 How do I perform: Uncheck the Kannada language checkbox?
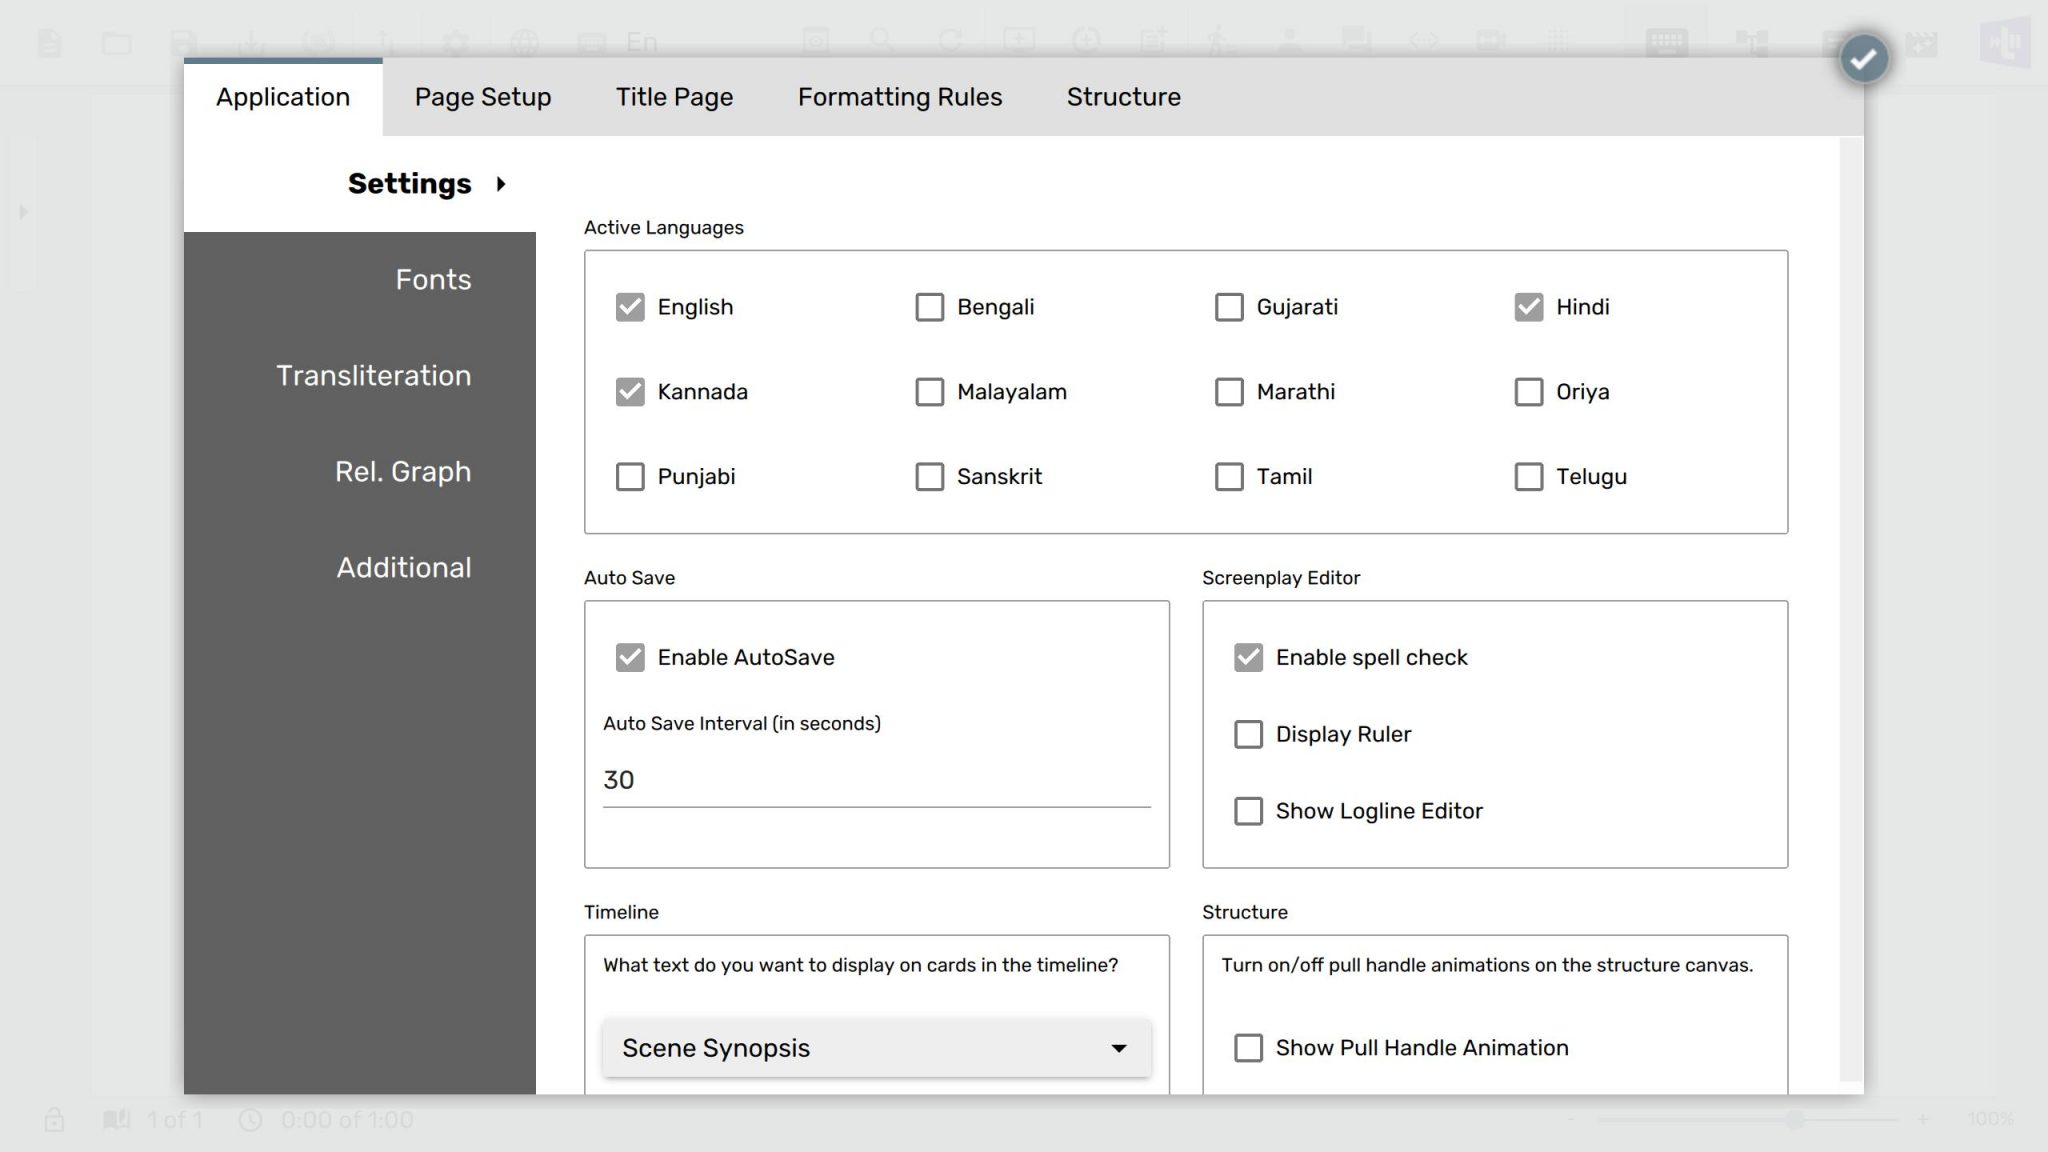pyautogui.click(x=630, y=392)
